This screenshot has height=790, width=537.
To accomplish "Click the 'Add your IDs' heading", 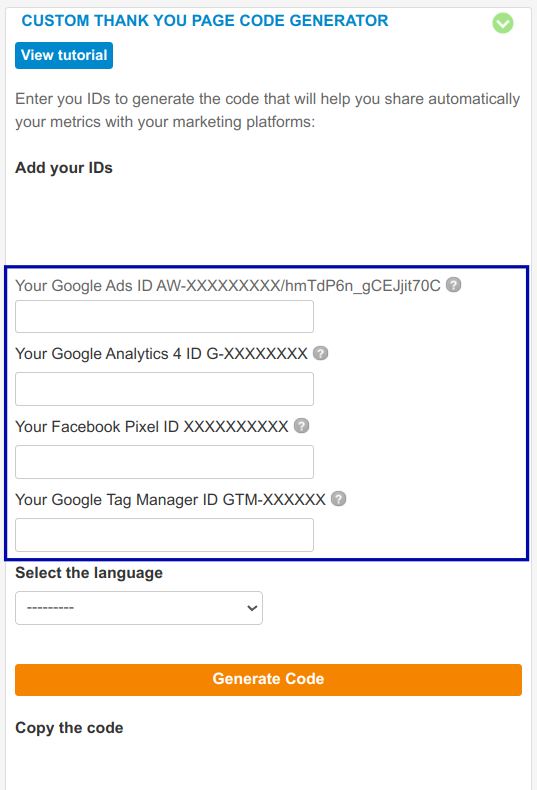I will (x=64, y=168).
